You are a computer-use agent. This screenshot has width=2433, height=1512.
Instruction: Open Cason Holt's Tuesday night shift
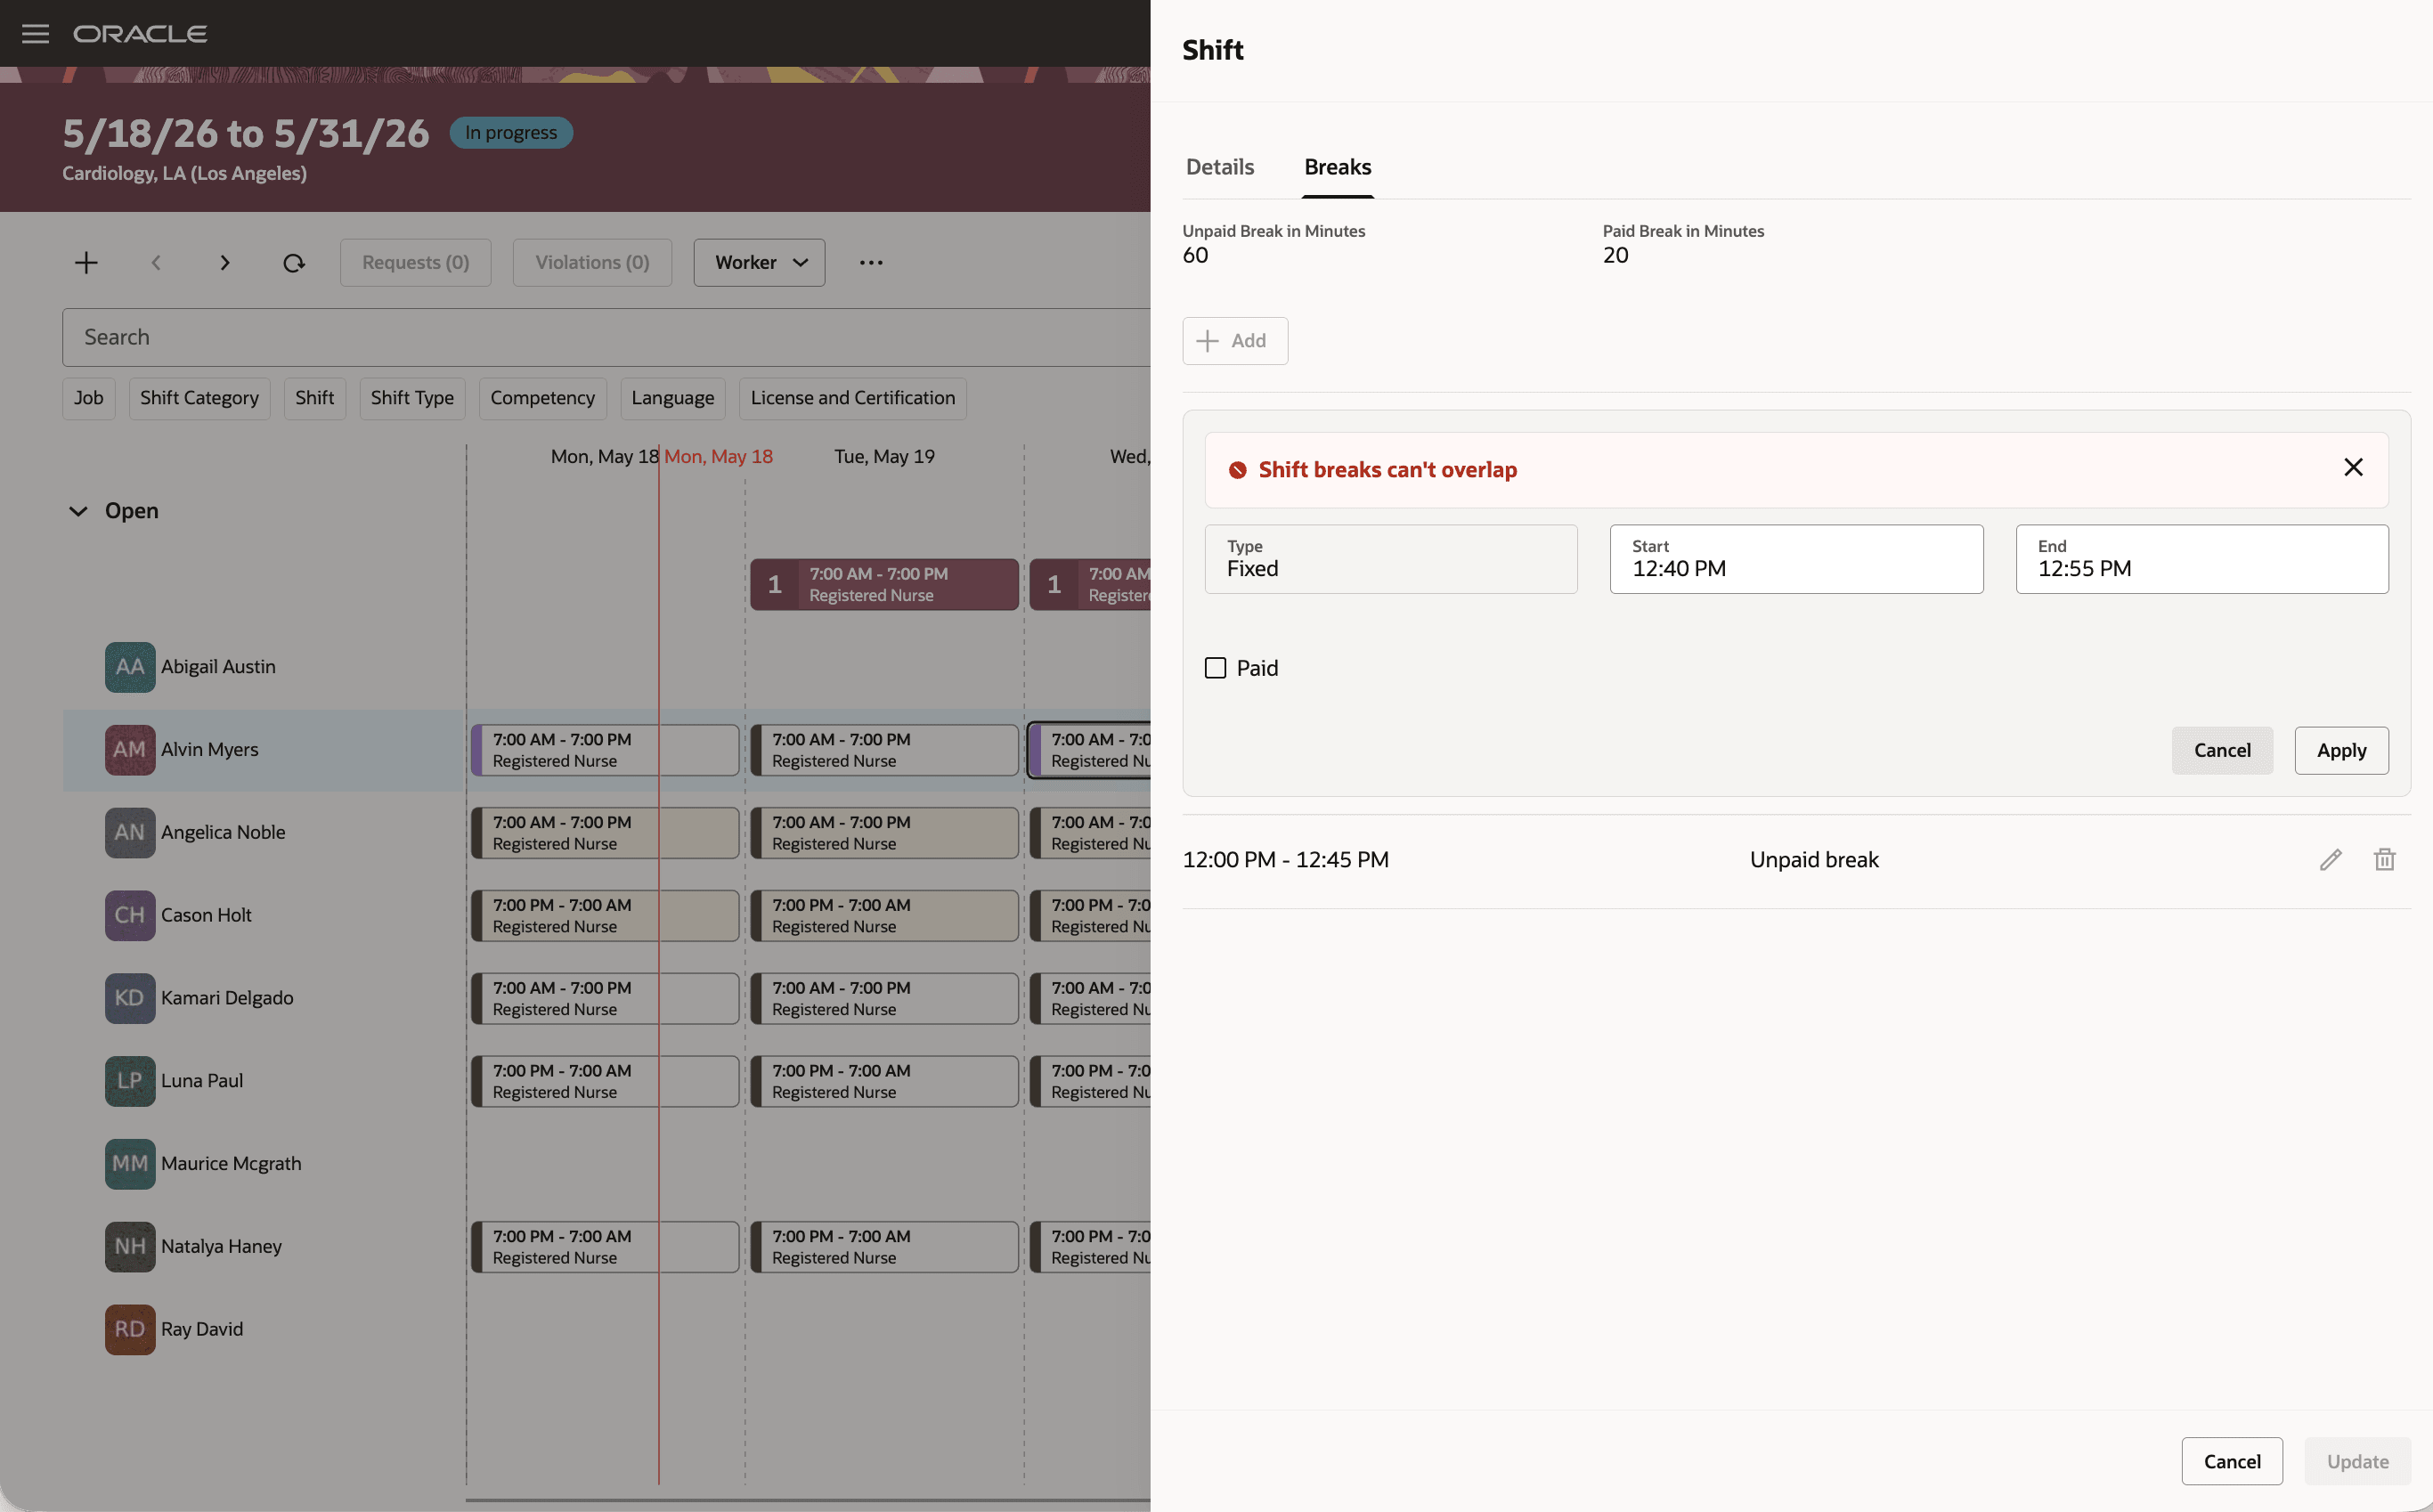(884, 916)
